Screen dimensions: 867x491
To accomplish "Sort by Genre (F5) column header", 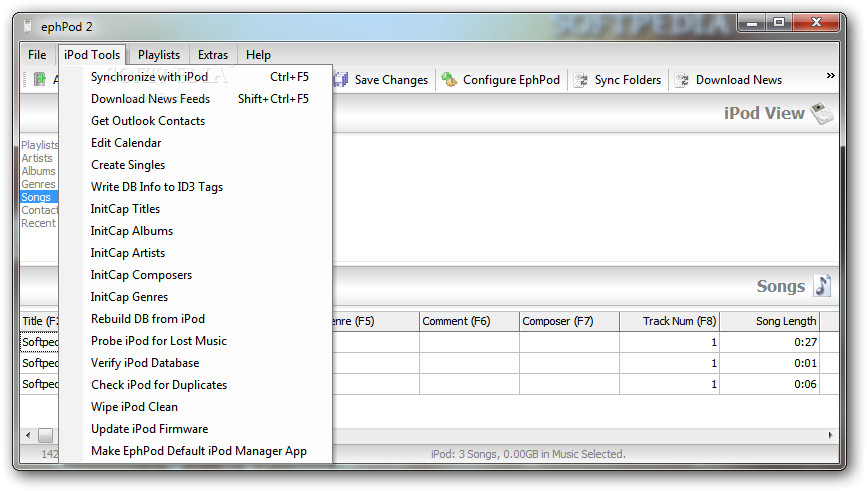I will [375, 321].
